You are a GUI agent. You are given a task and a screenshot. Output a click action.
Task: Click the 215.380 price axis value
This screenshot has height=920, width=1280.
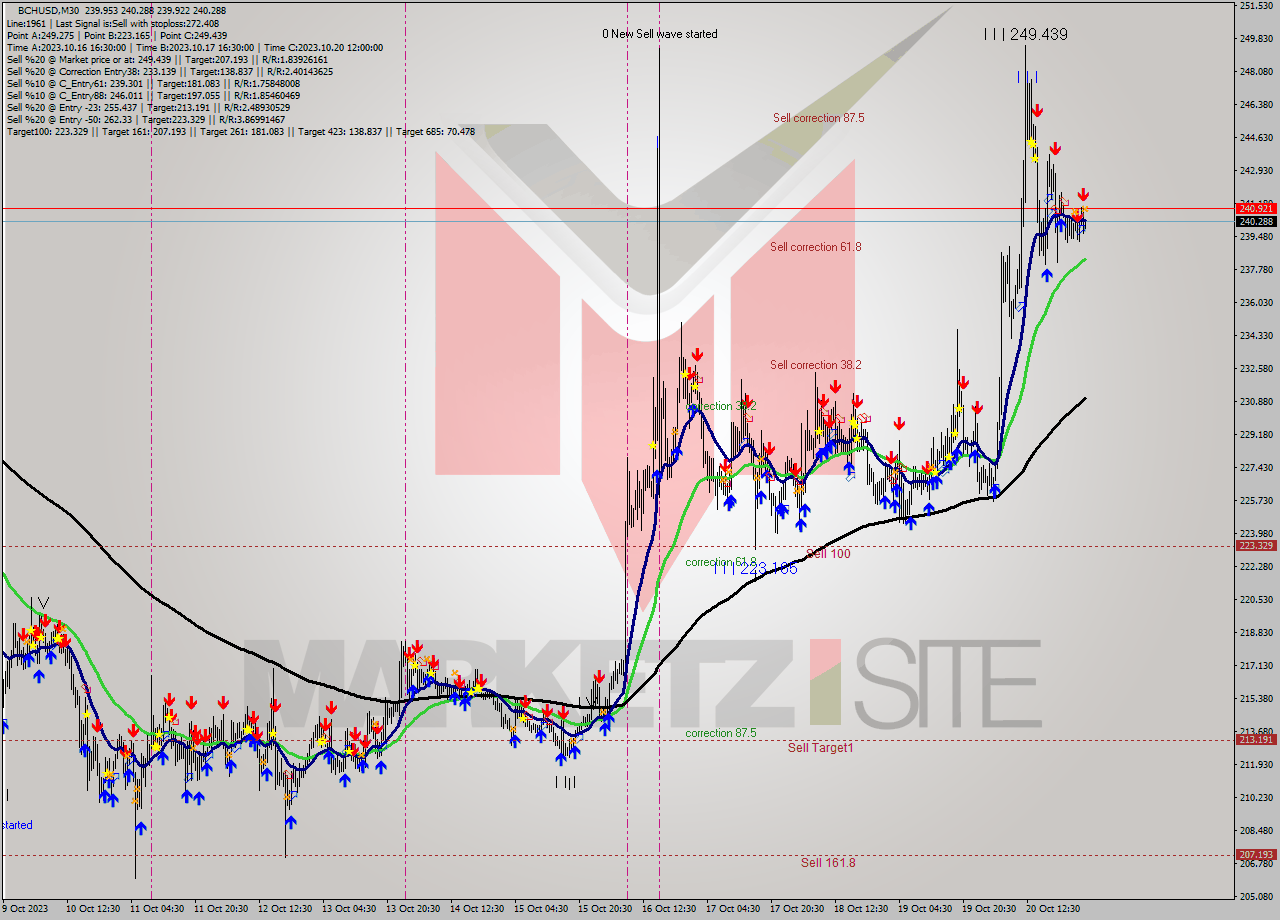[1257, 699]
